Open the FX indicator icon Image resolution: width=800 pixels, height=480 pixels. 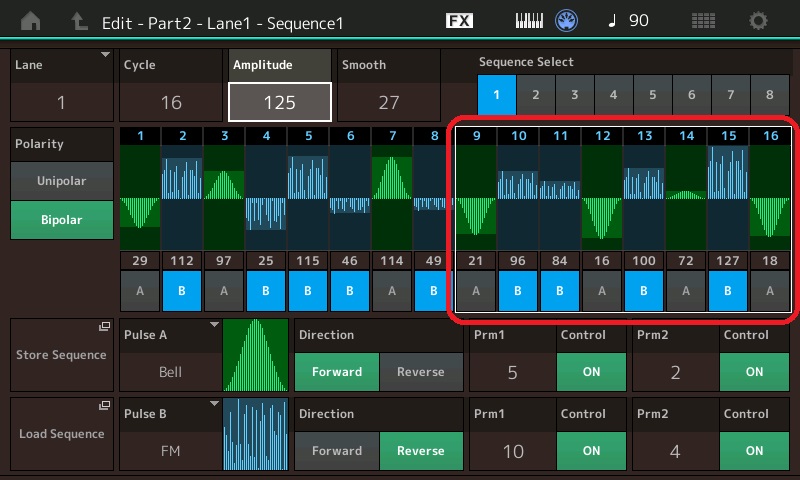459,20
